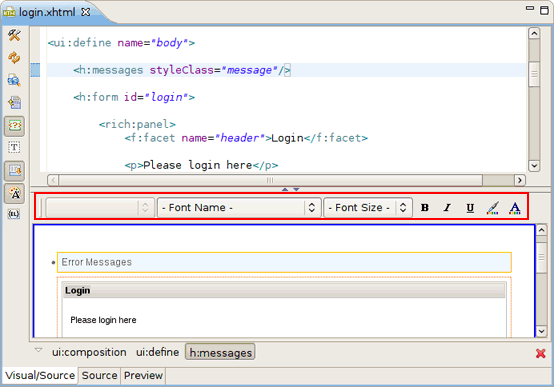Switch to the Preview tab
The image size is (554, 387).
tap(143, 375)
